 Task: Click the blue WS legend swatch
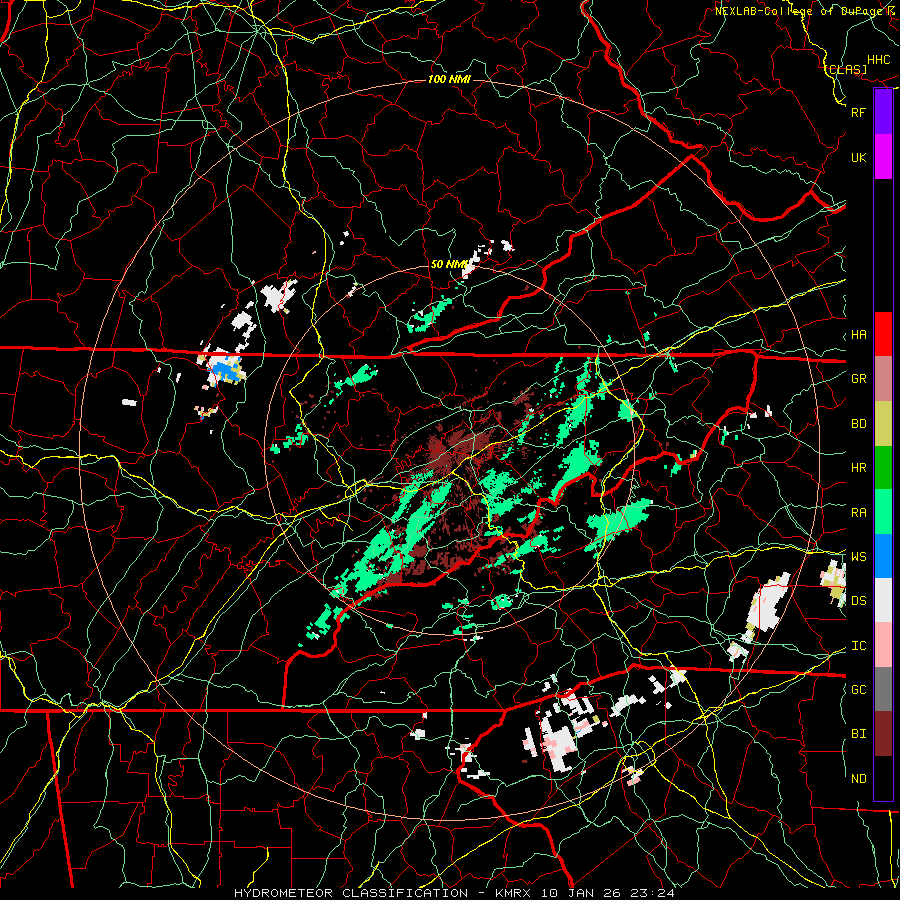click(x=883, y=556)
